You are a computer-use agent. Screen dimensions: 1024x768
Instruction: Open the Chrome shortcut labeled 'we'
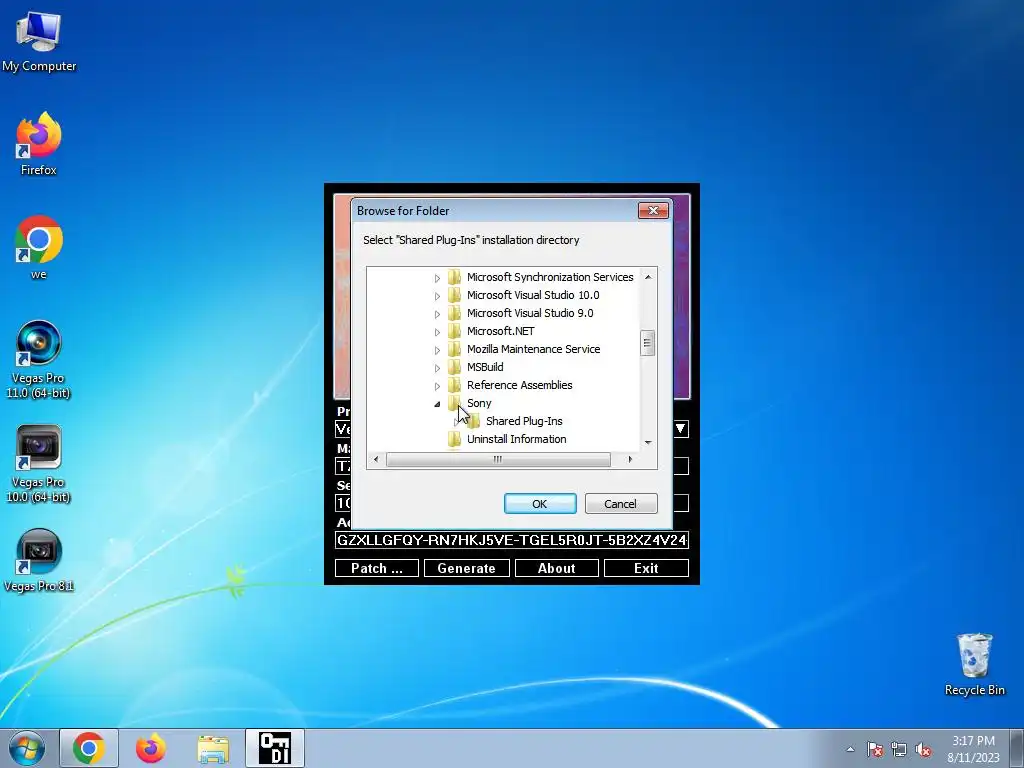tap(39, 248)
